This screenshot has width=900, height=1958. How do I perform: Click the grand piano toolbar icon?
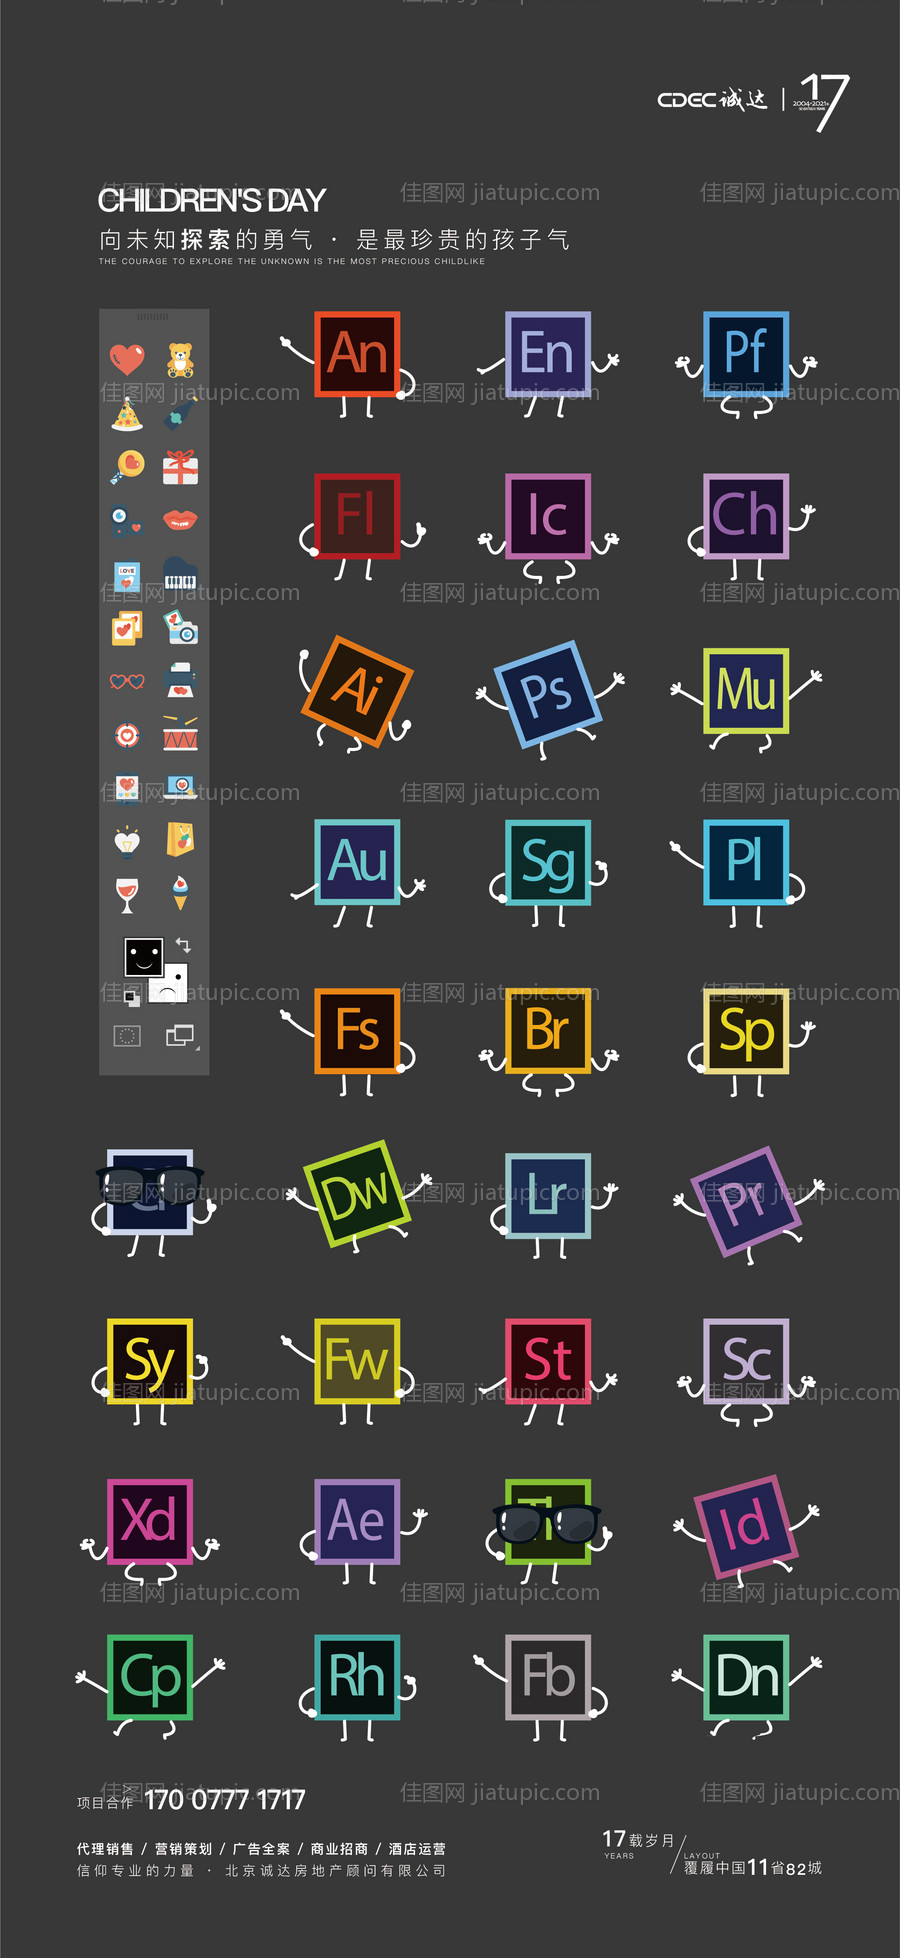point(180,575)
